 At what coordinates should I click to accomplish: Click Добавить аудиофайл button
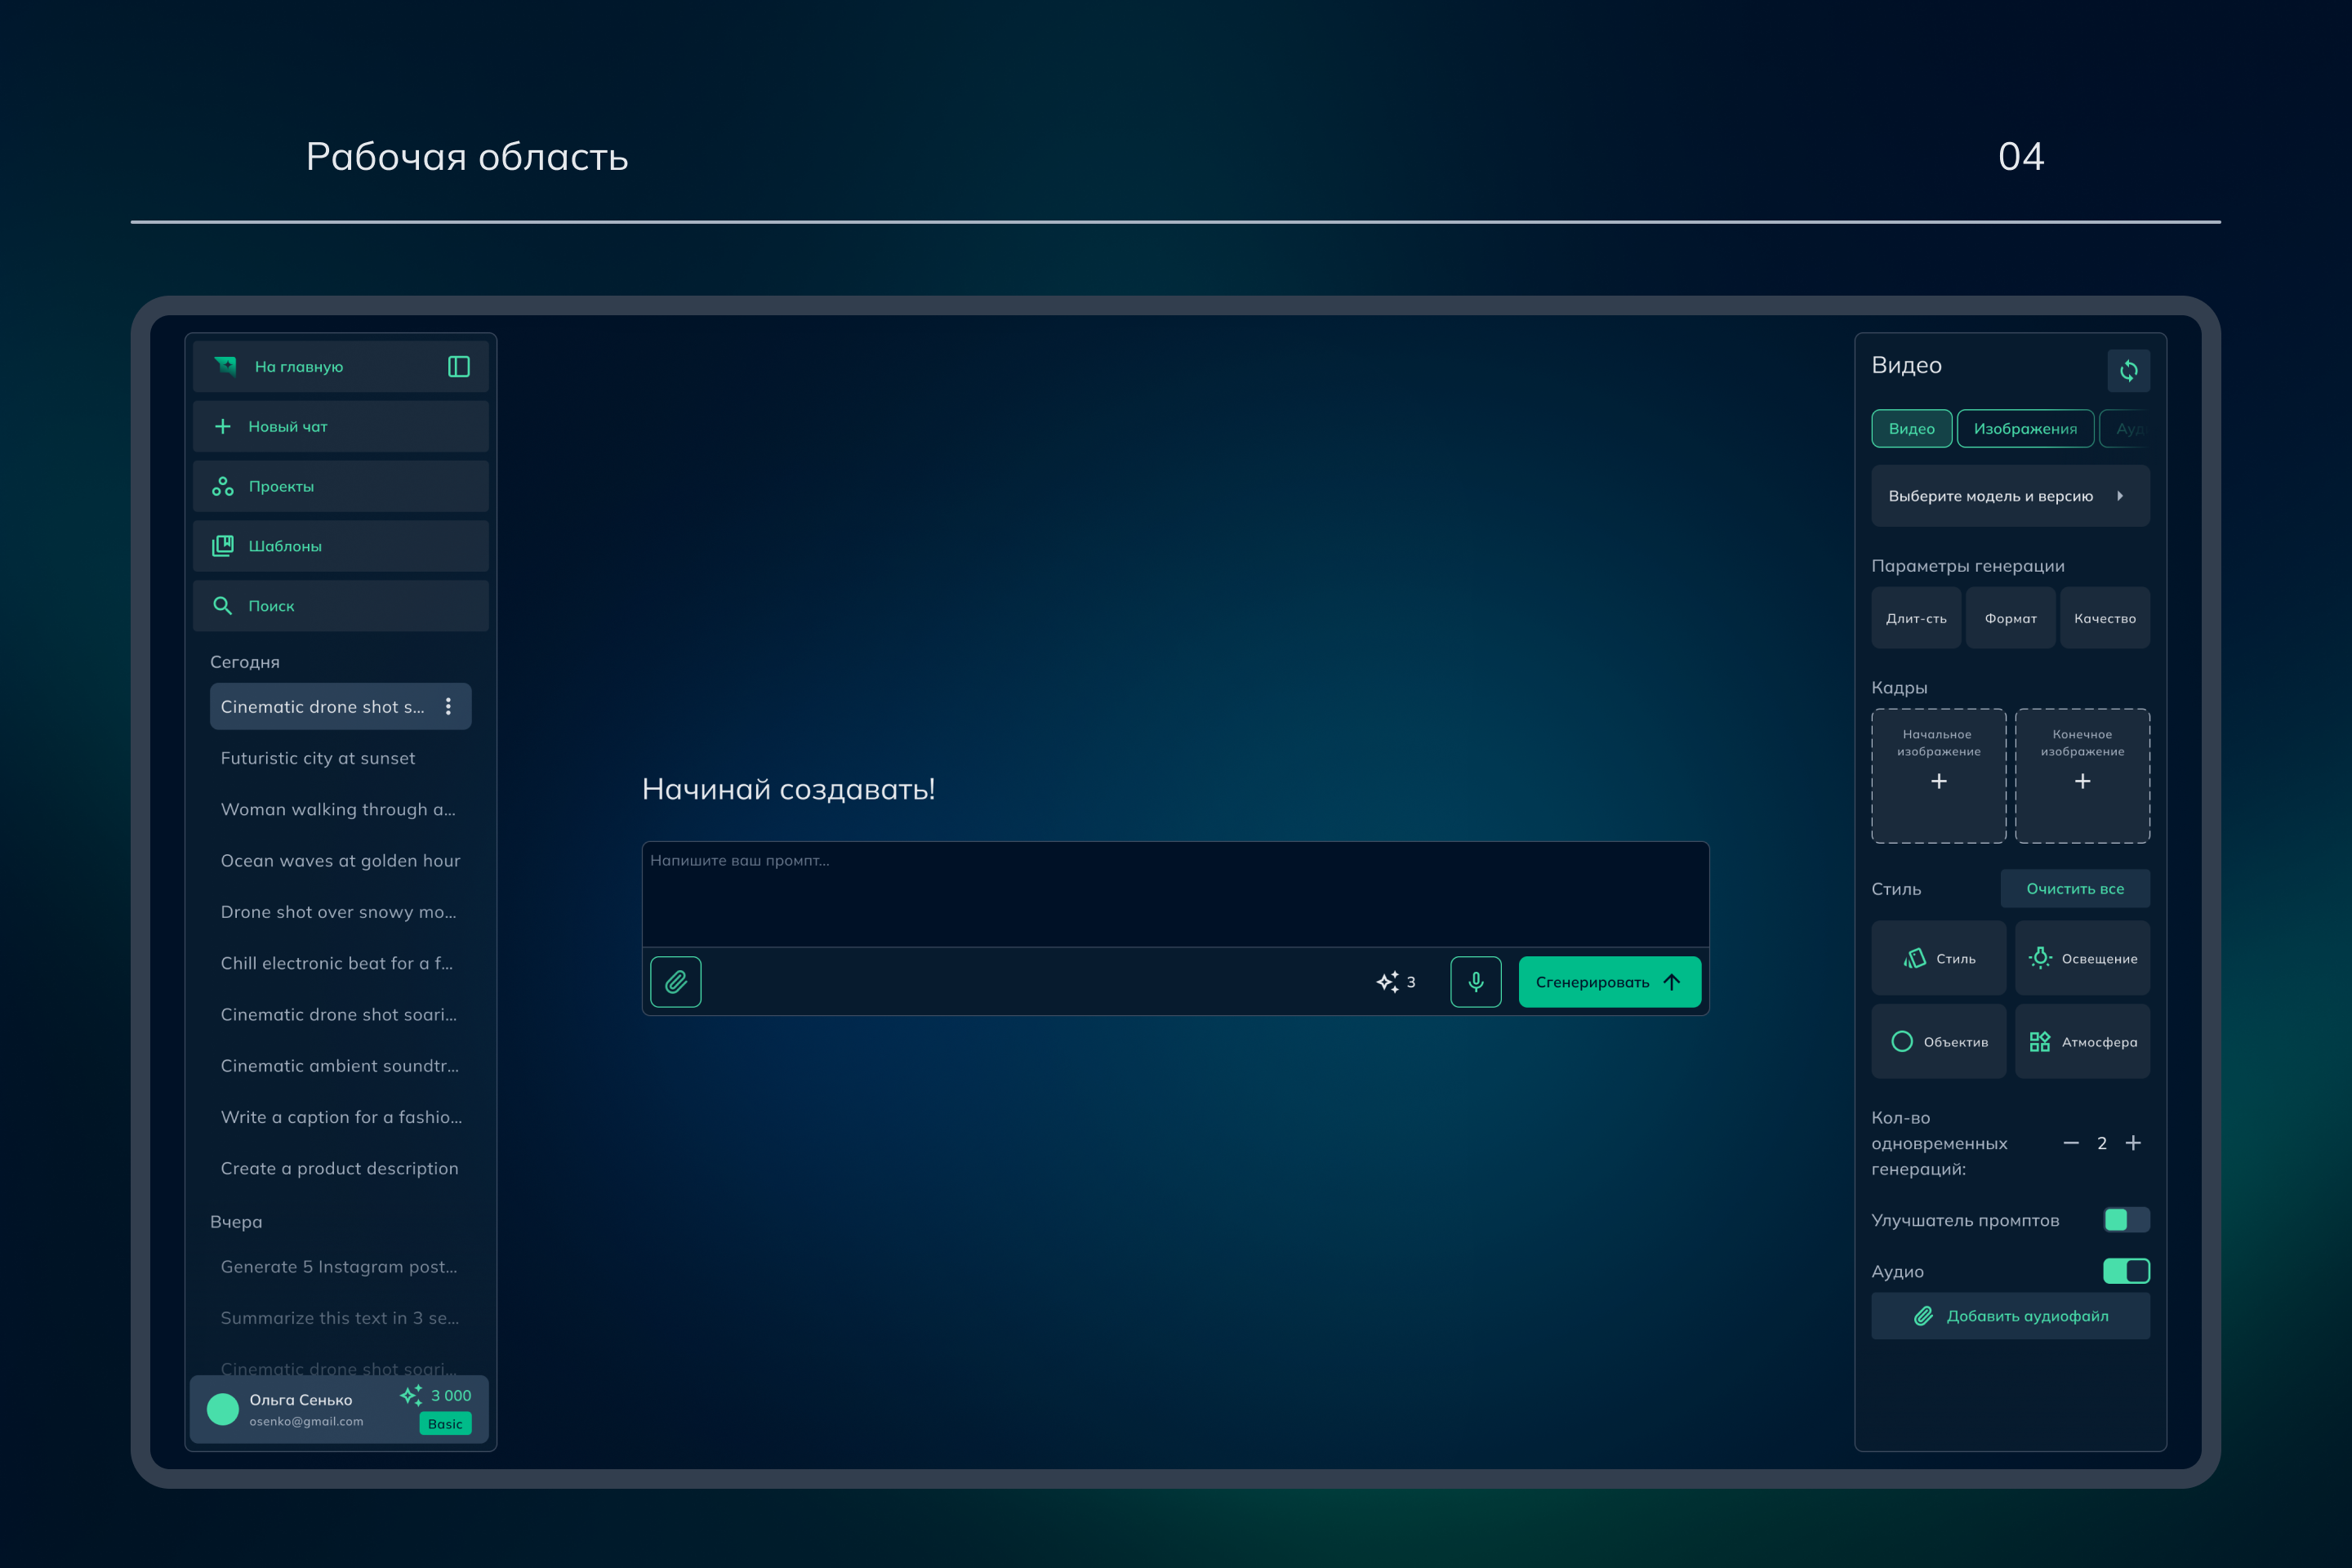2011,1316
